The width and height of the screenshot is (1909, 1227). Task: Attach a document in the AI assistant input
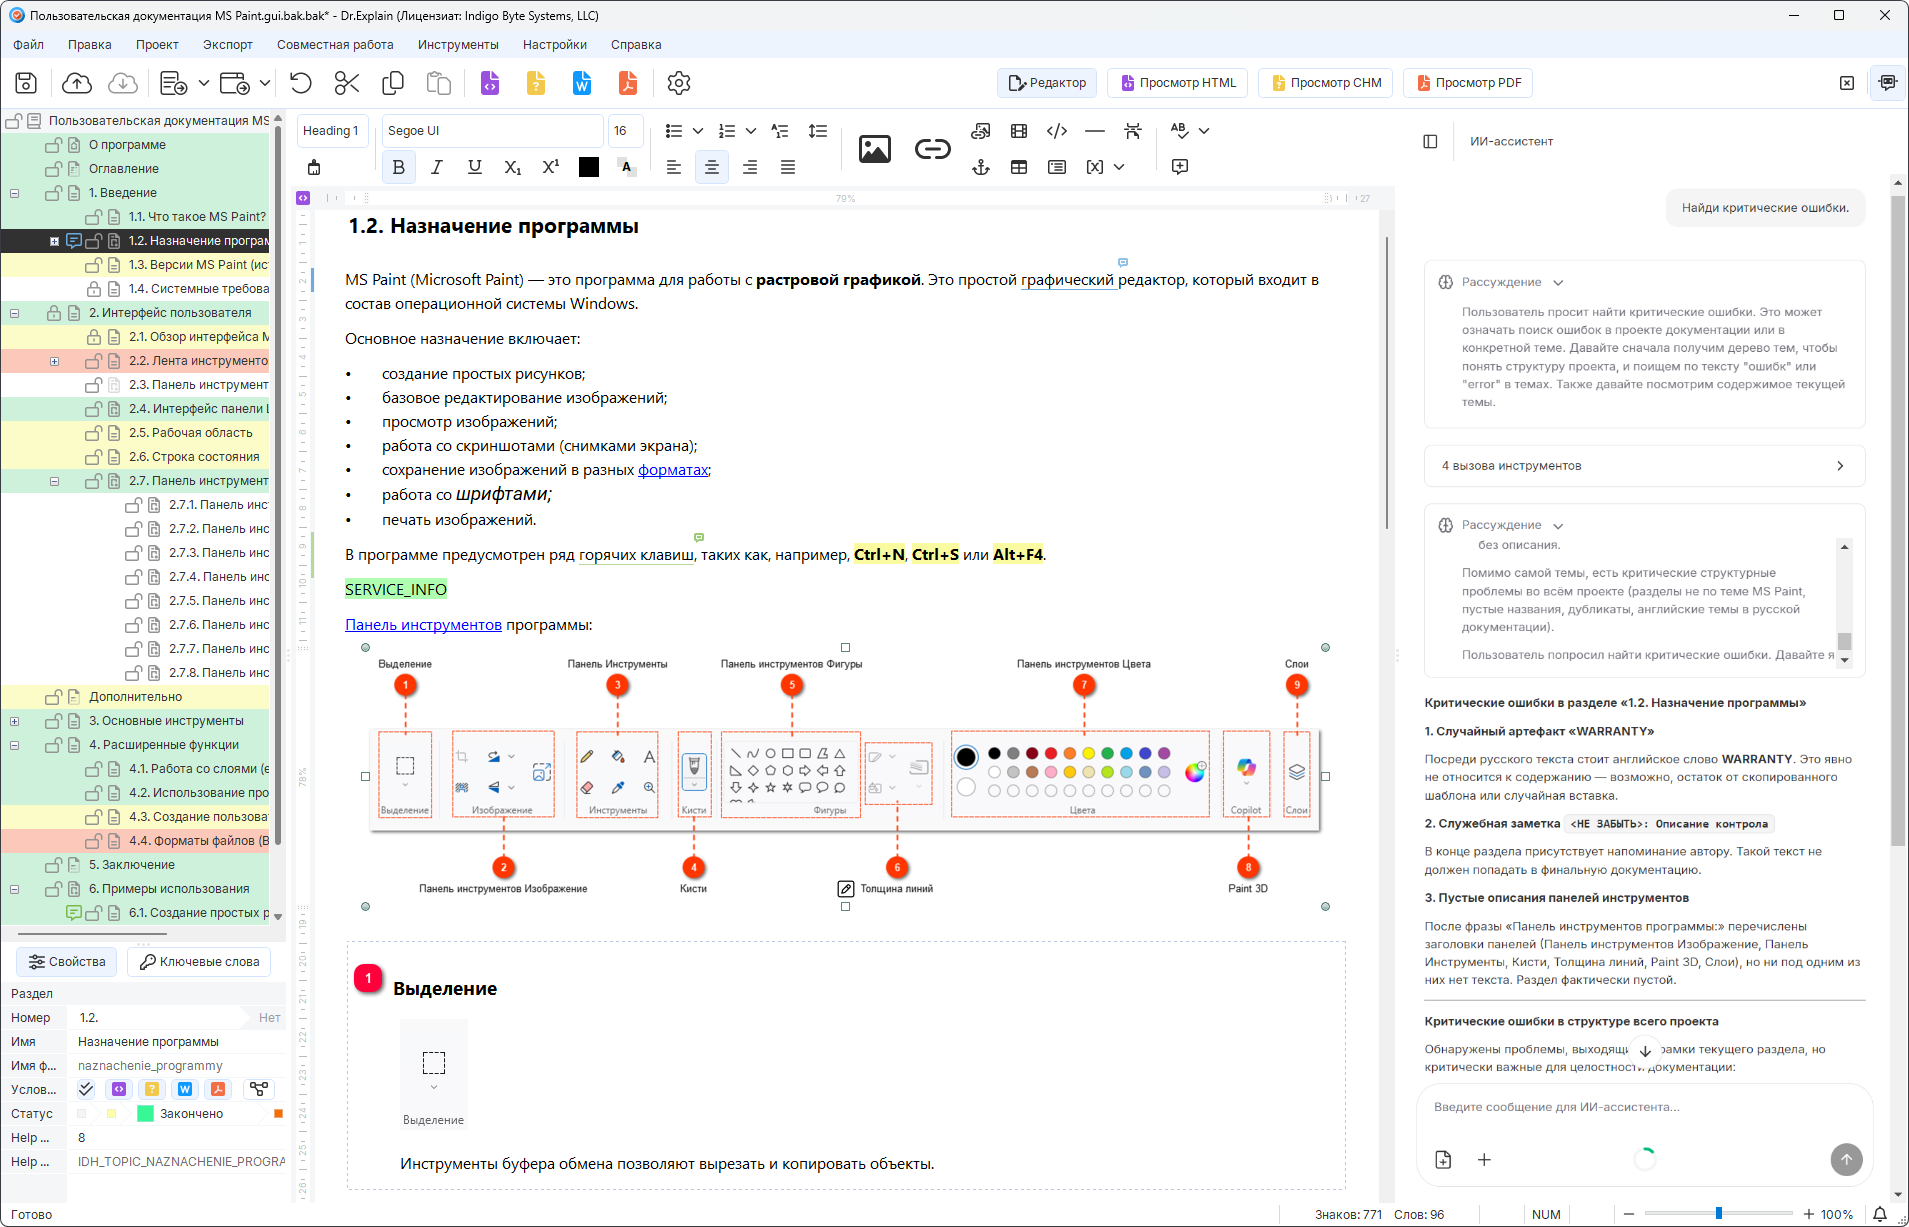[x=1443, y=1160]
